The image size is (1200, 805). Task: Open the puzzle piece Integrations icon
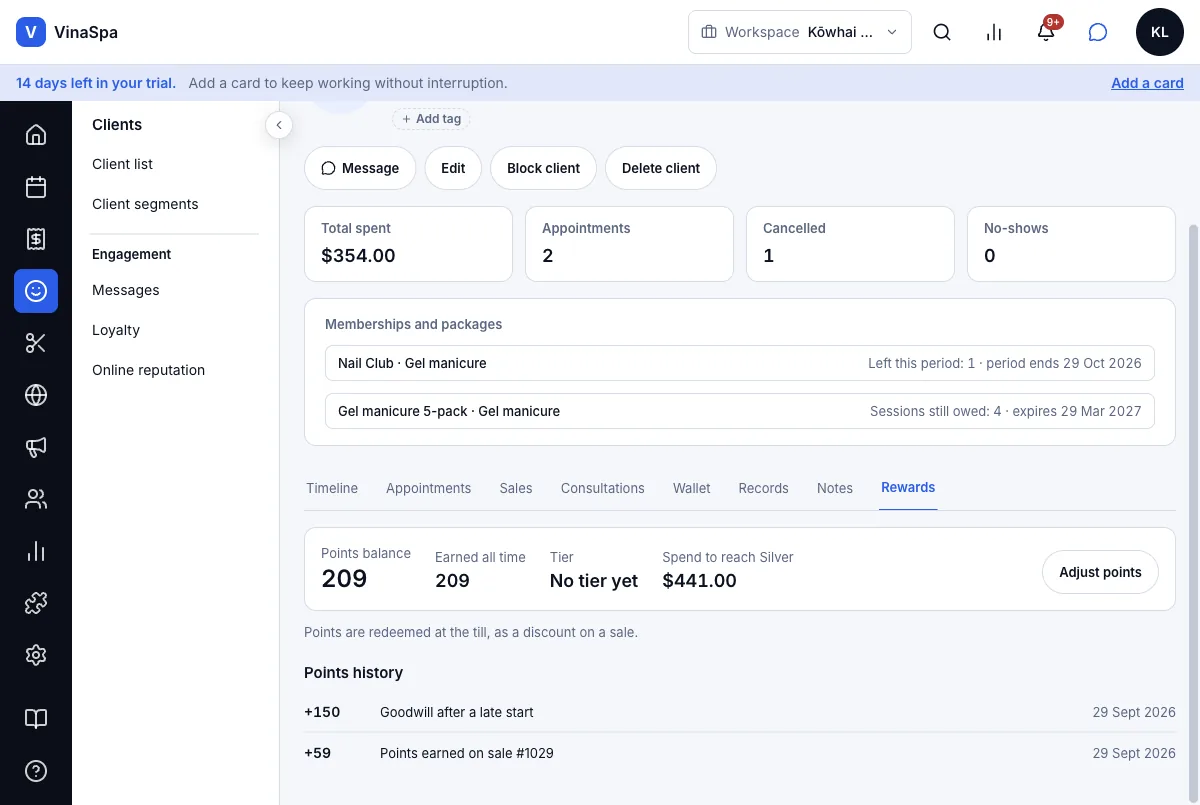tap(36, 603)
